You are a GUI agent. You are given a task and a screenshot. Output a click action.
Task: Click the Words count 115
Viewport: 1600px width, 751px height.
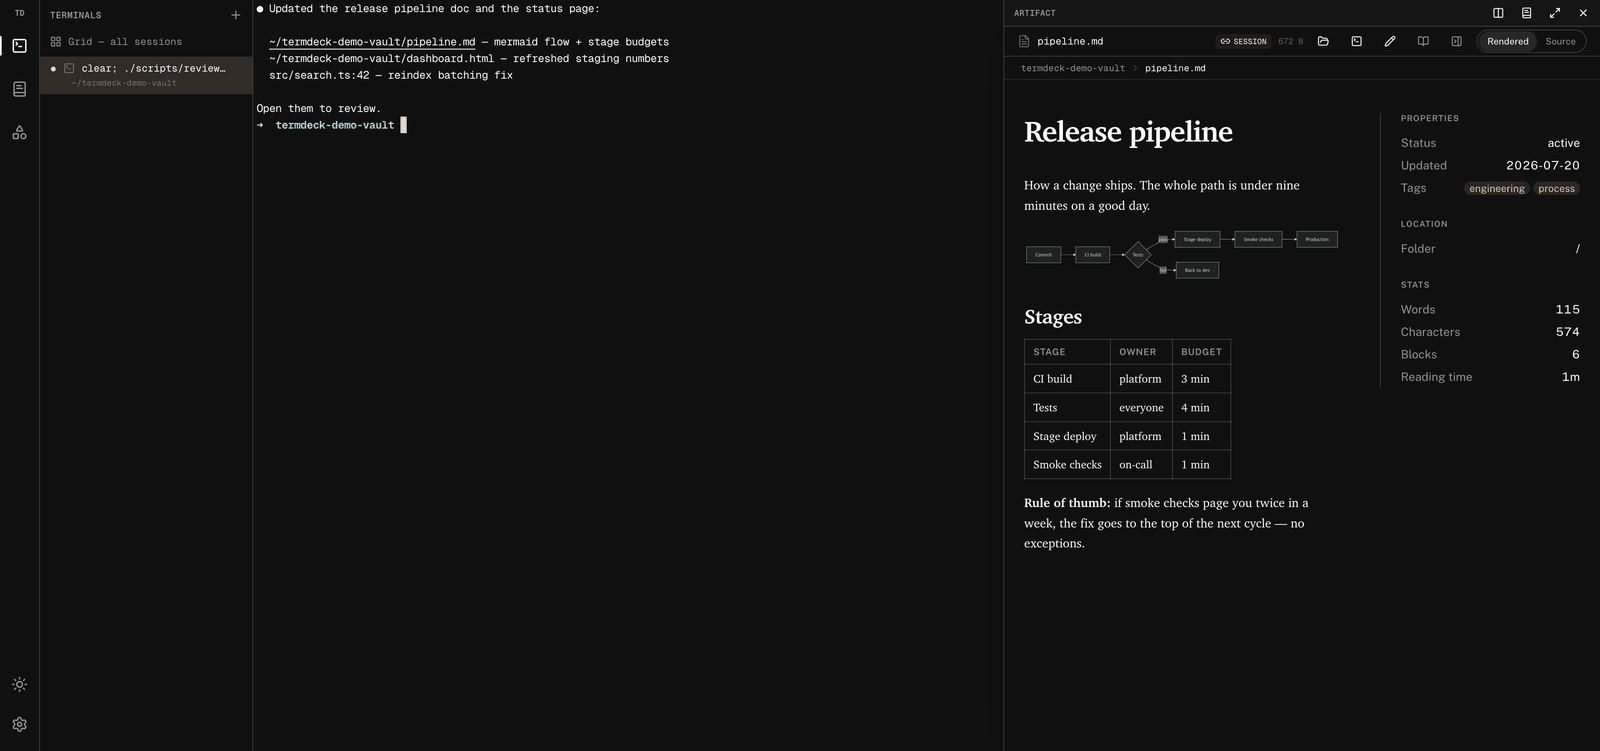coord(1568,310)
